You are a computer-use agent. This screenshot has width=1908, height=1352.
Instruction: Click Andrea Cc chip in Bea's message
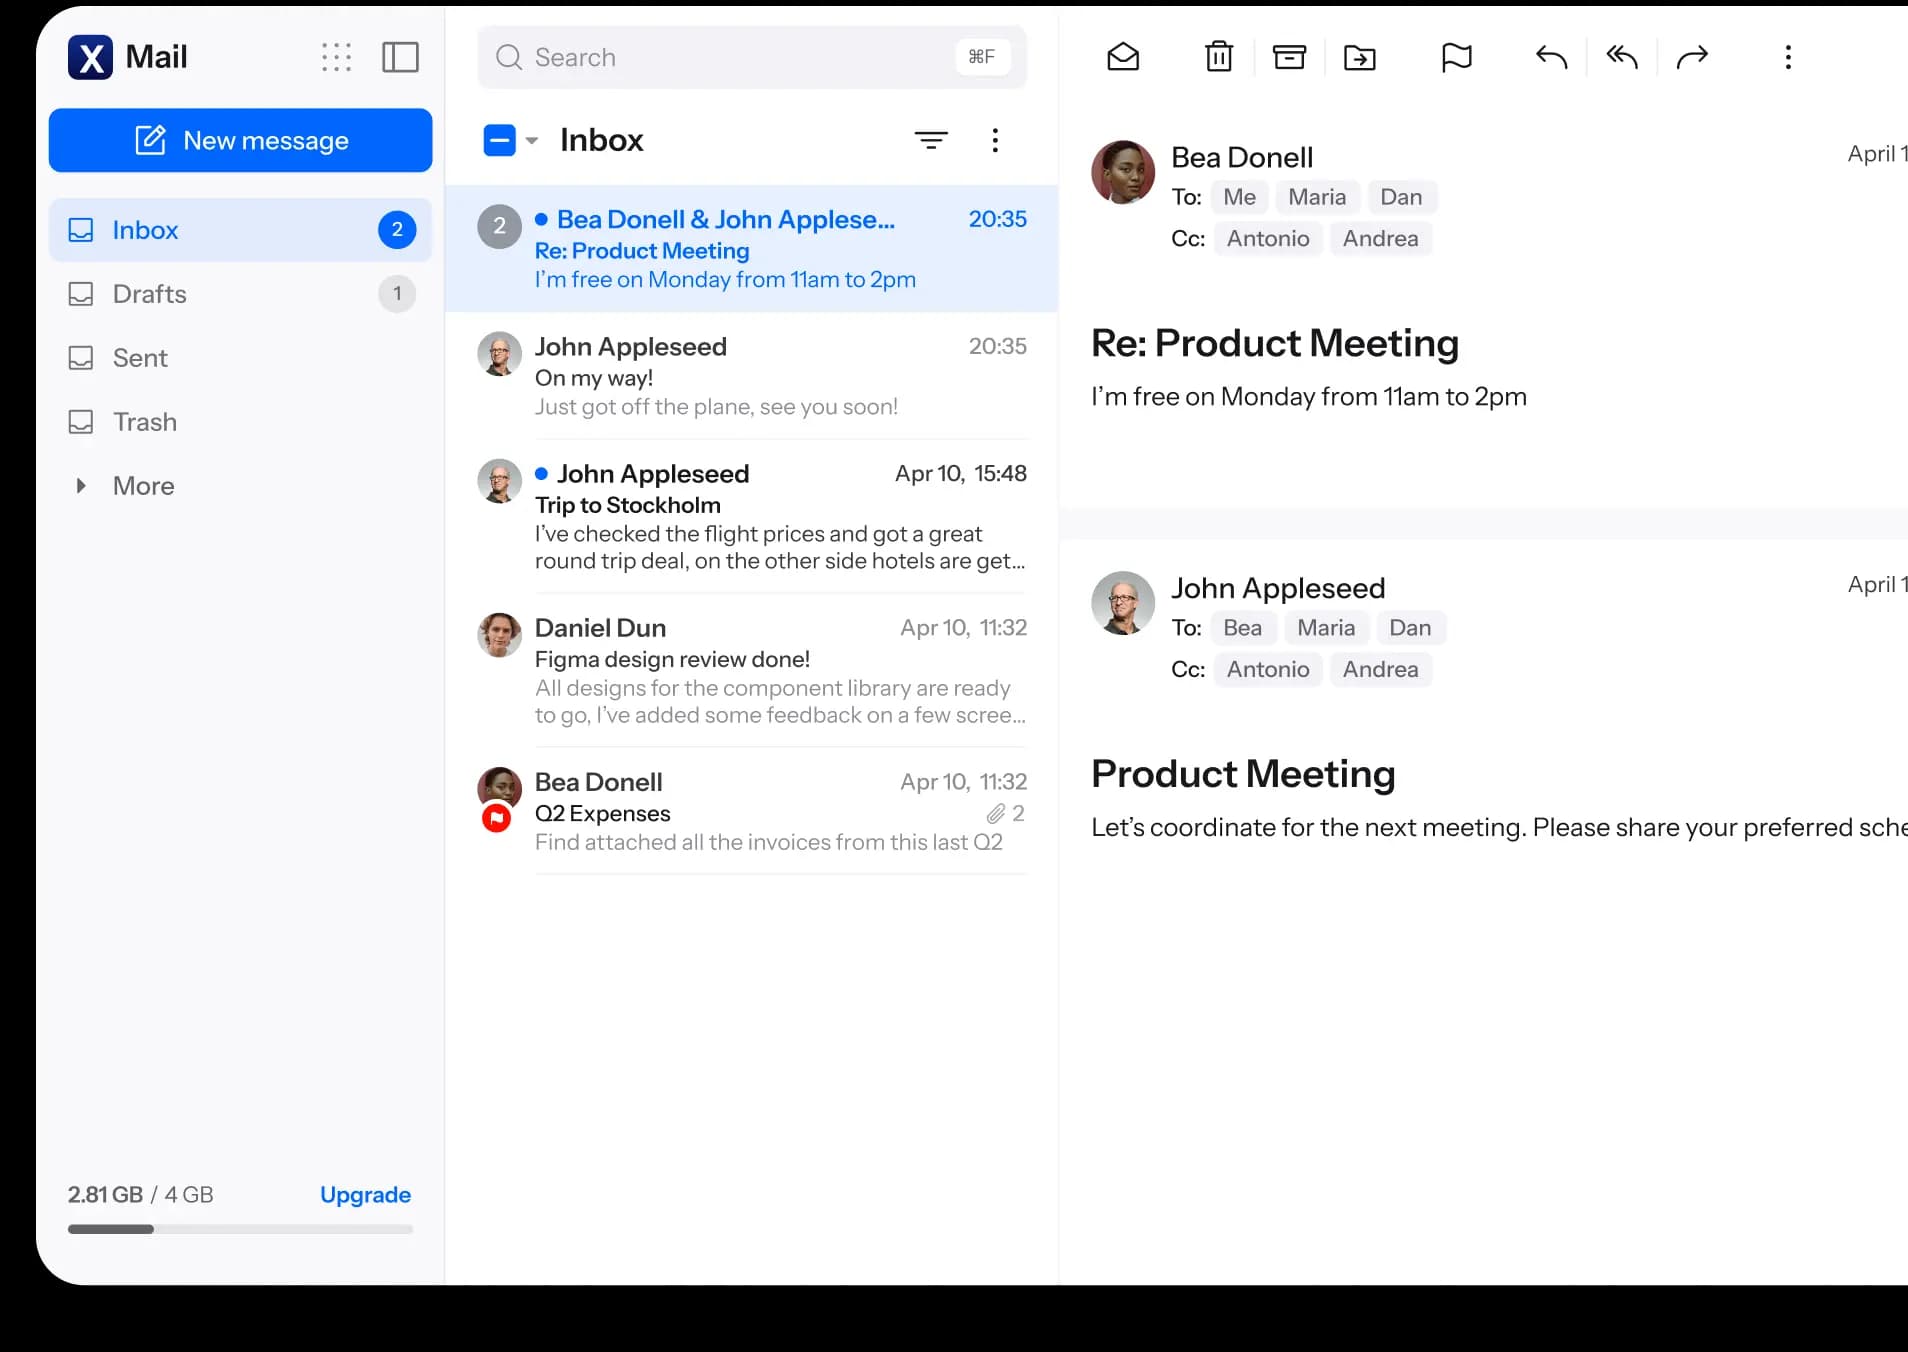click(x=1380, y=238)
